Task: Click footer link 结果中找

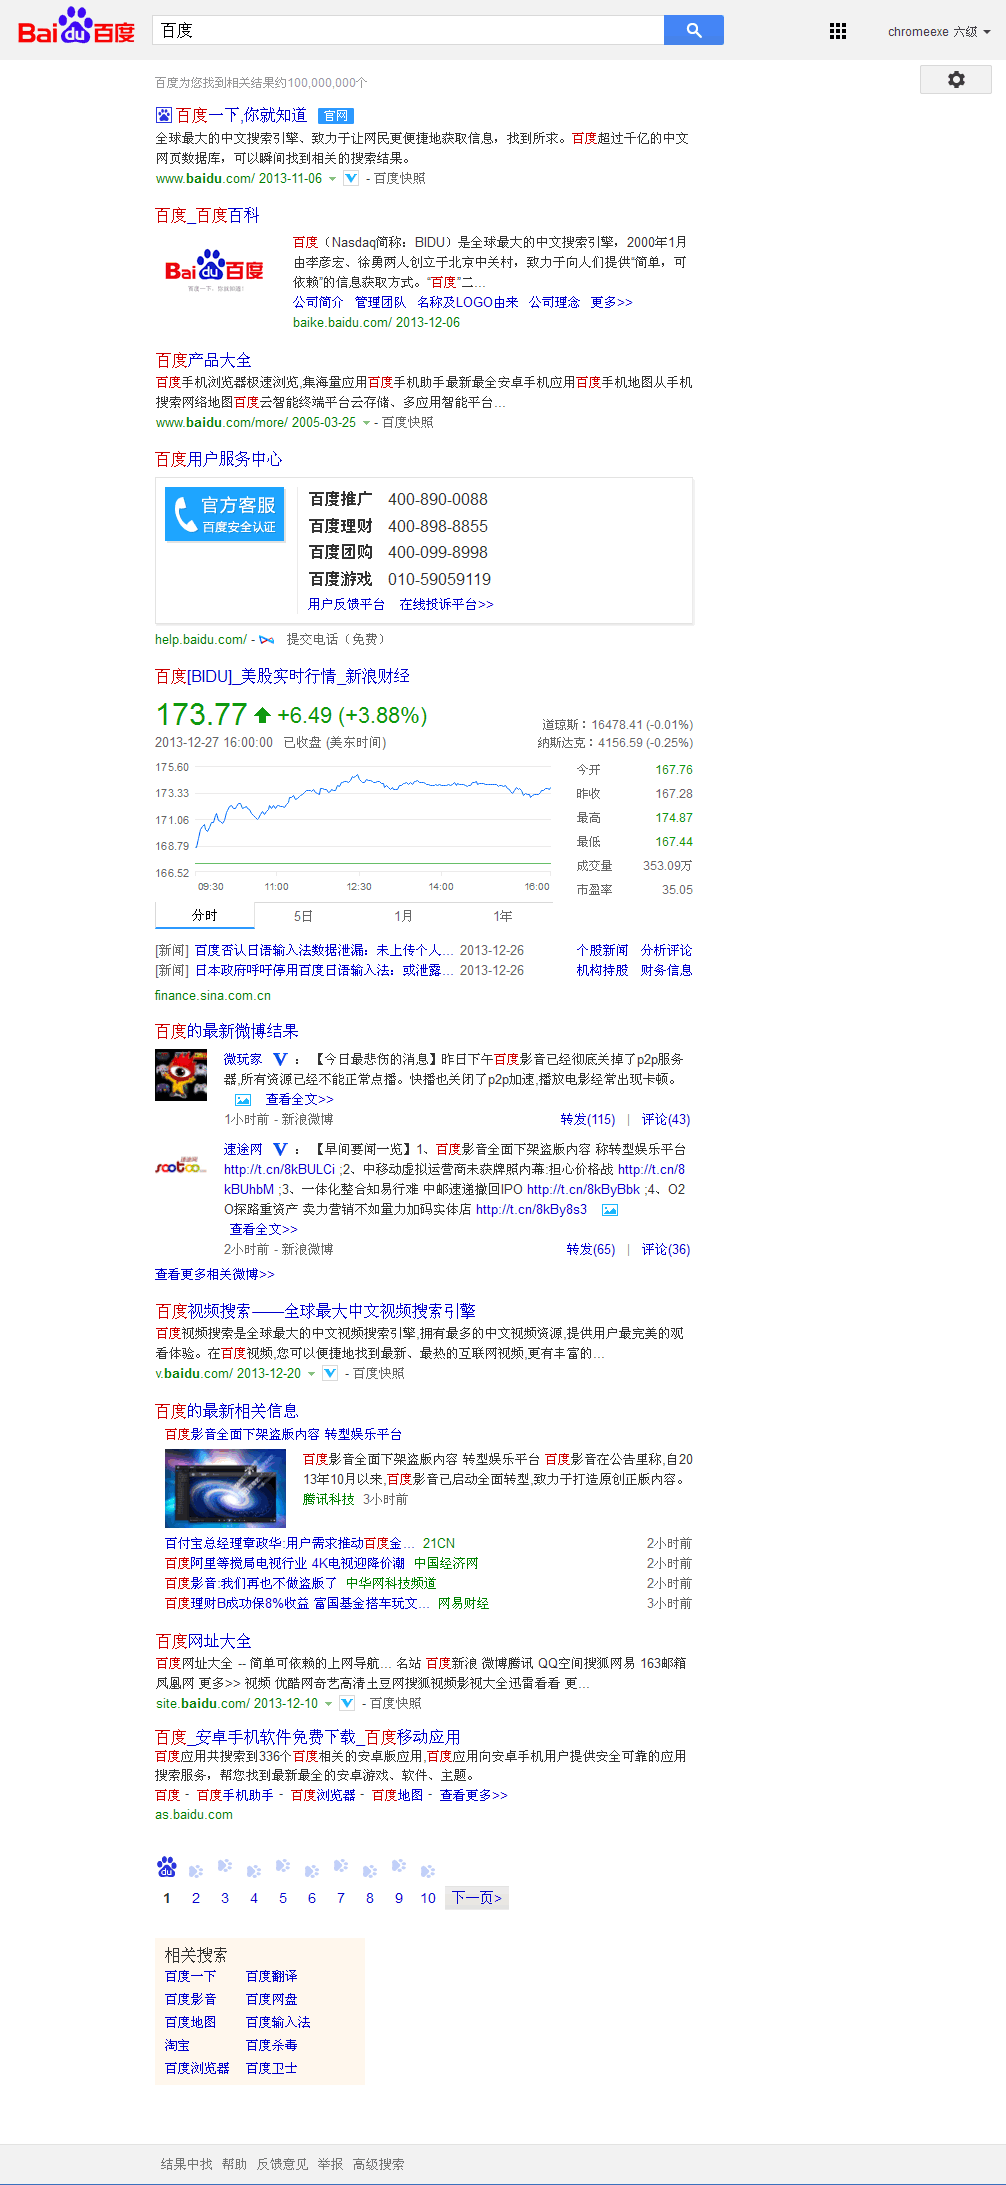Action: coord(187,2164)
